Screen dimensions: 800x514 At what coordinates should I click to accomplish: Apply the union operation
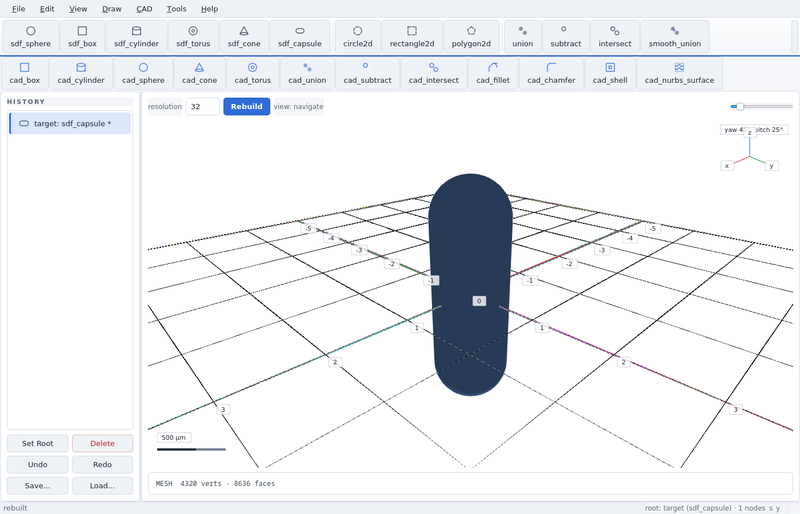coord(522,37)
